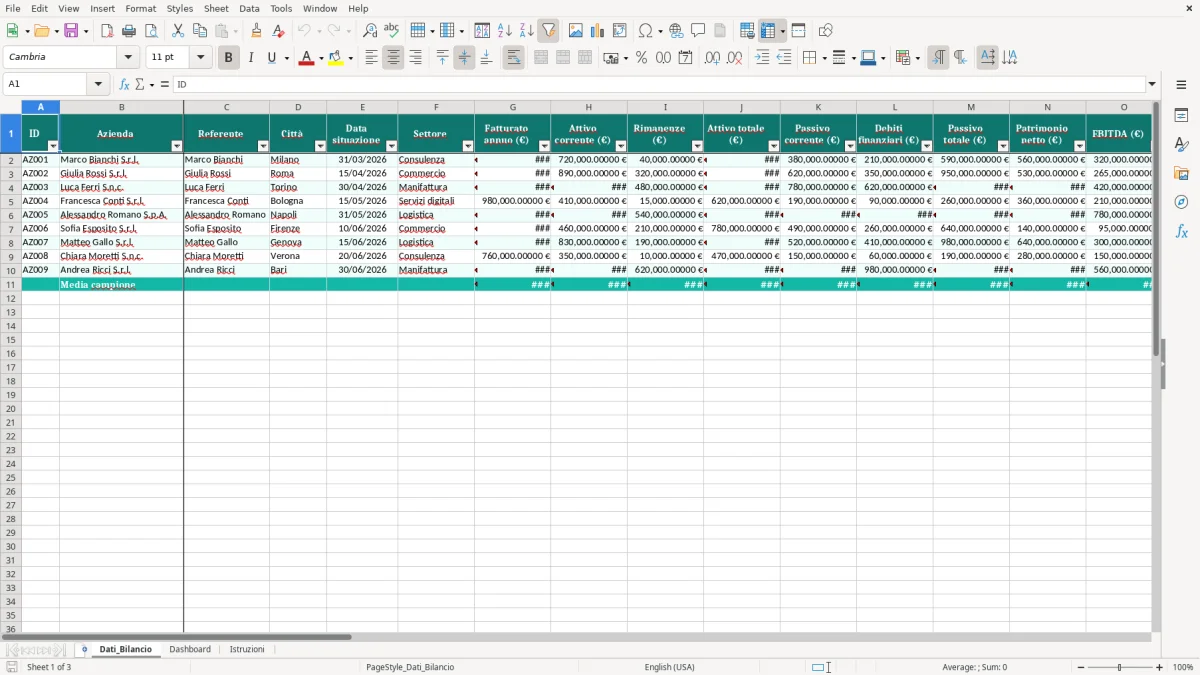Select column header G
The height and width of the screenshot is (675, 1200).
[x=513, y=107]
